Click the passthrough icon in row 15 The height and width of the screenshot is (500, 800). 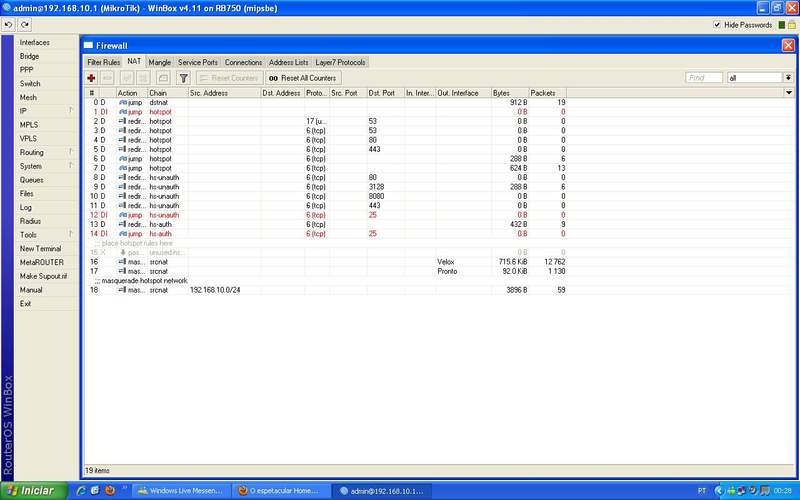[x=122, y=253]
